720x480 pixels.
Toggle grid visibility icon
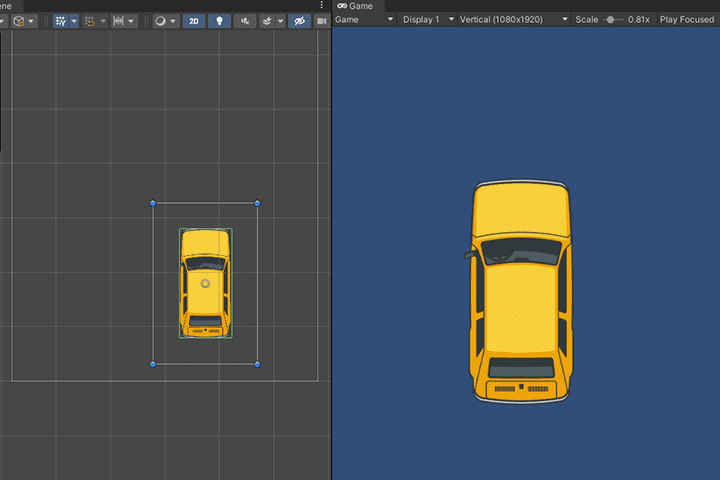[61, 21]
